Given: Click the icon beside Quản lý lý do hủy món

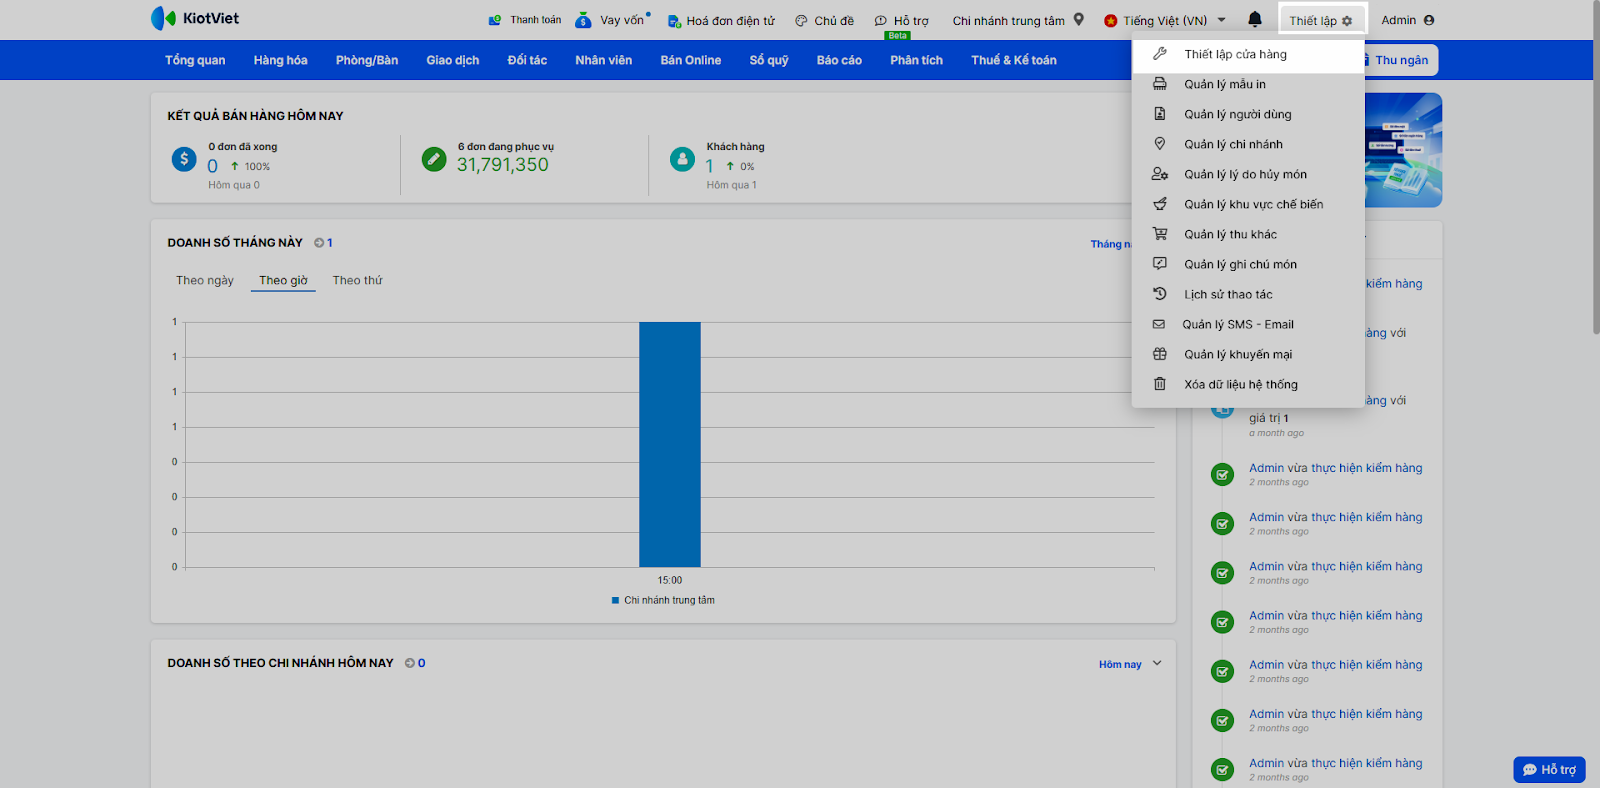Looking at the screenshot, I should [1160, 174].
